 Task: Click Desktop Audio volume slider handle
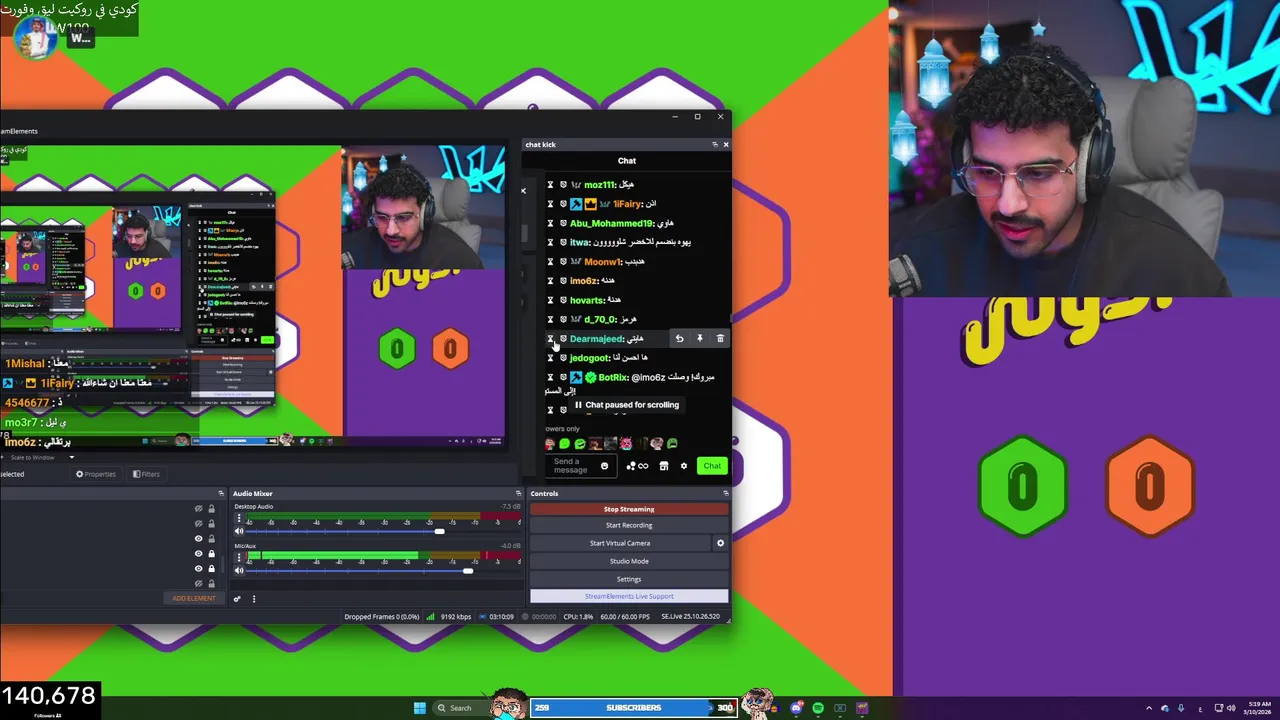[x=439, y=531]
